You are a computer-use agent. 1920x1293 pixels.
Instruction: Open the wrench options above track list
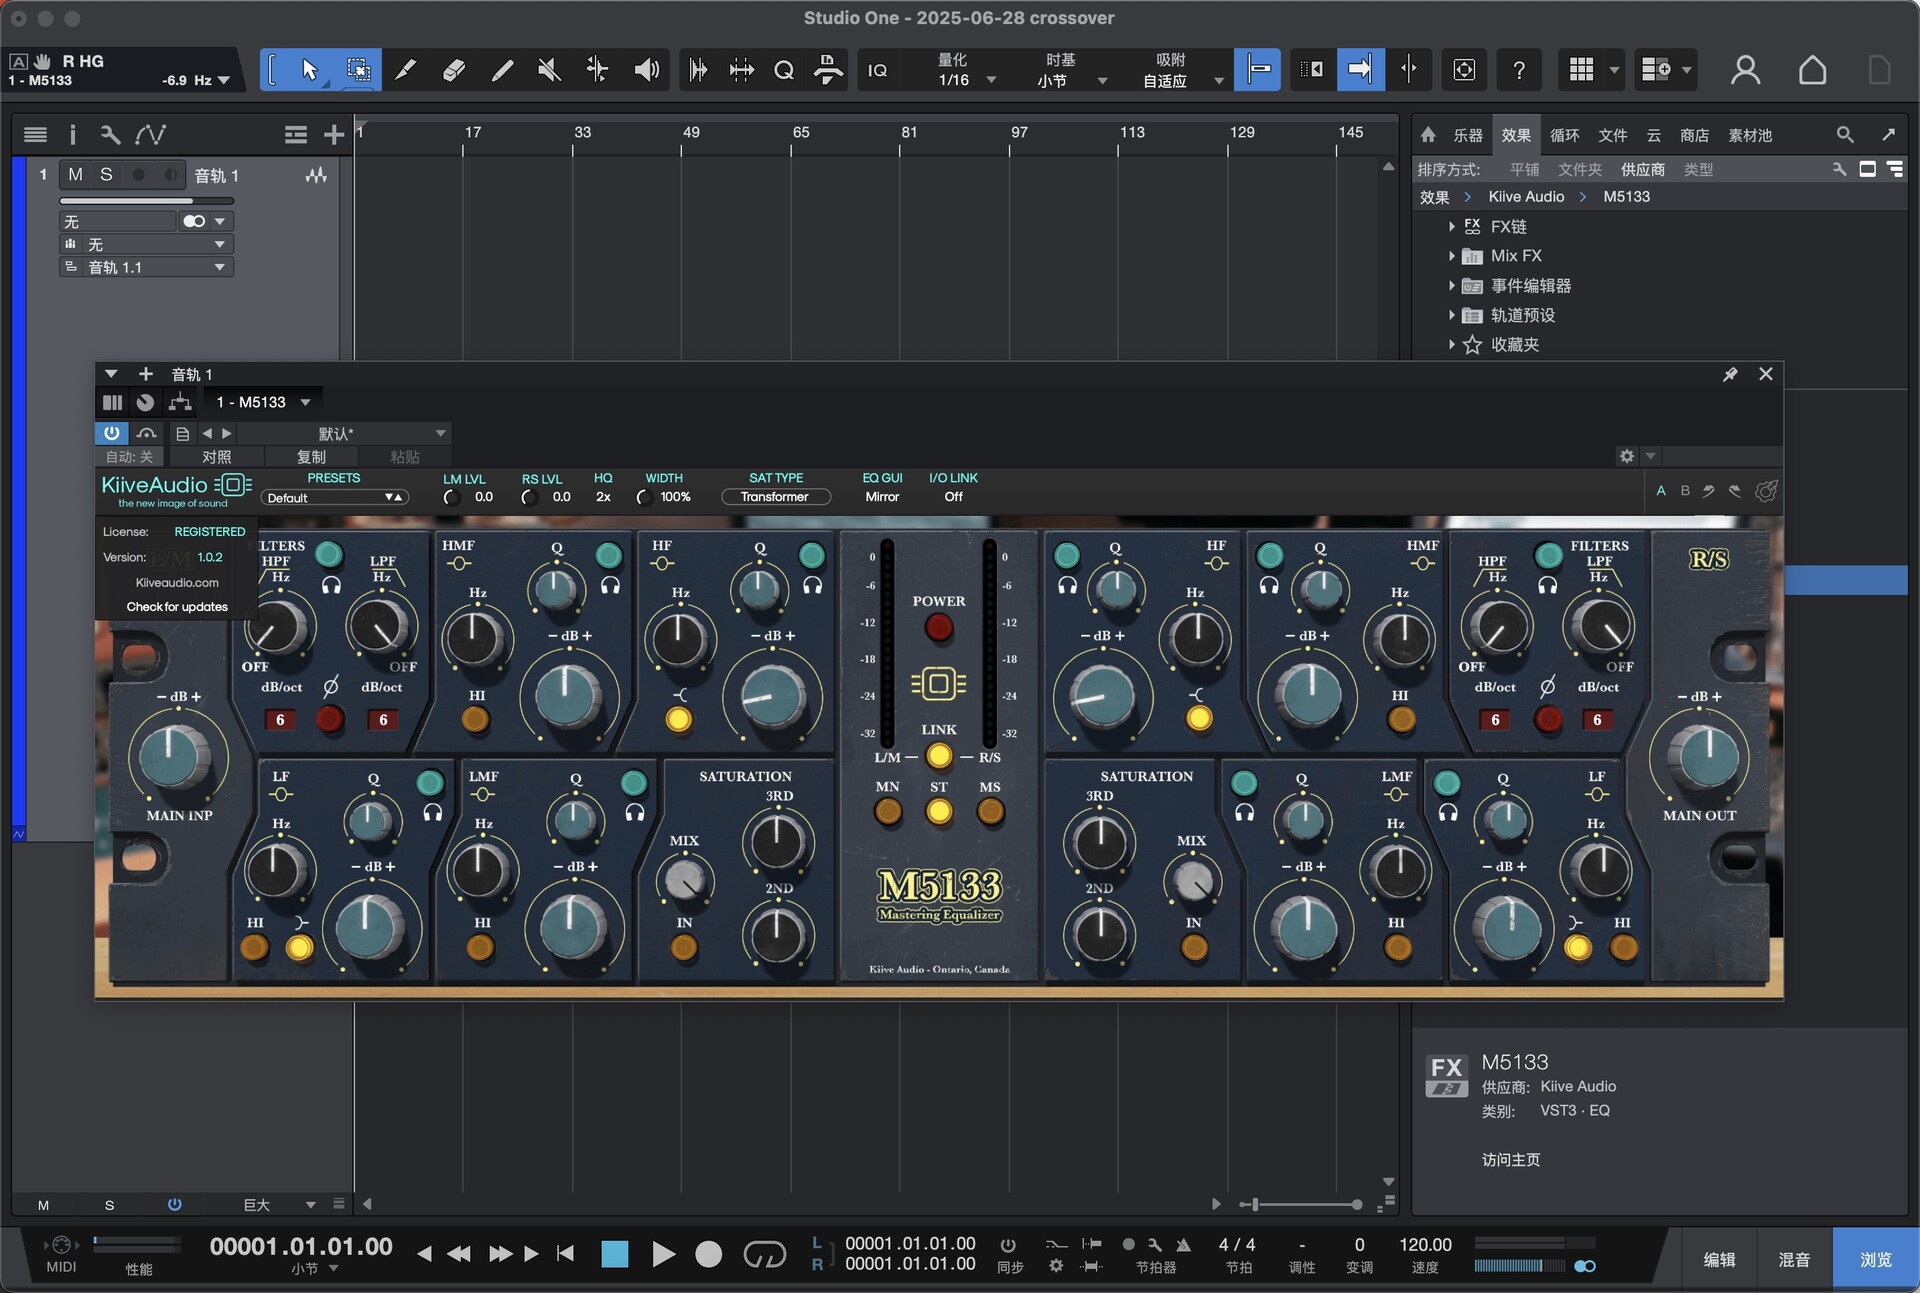[x=110, y=134]
